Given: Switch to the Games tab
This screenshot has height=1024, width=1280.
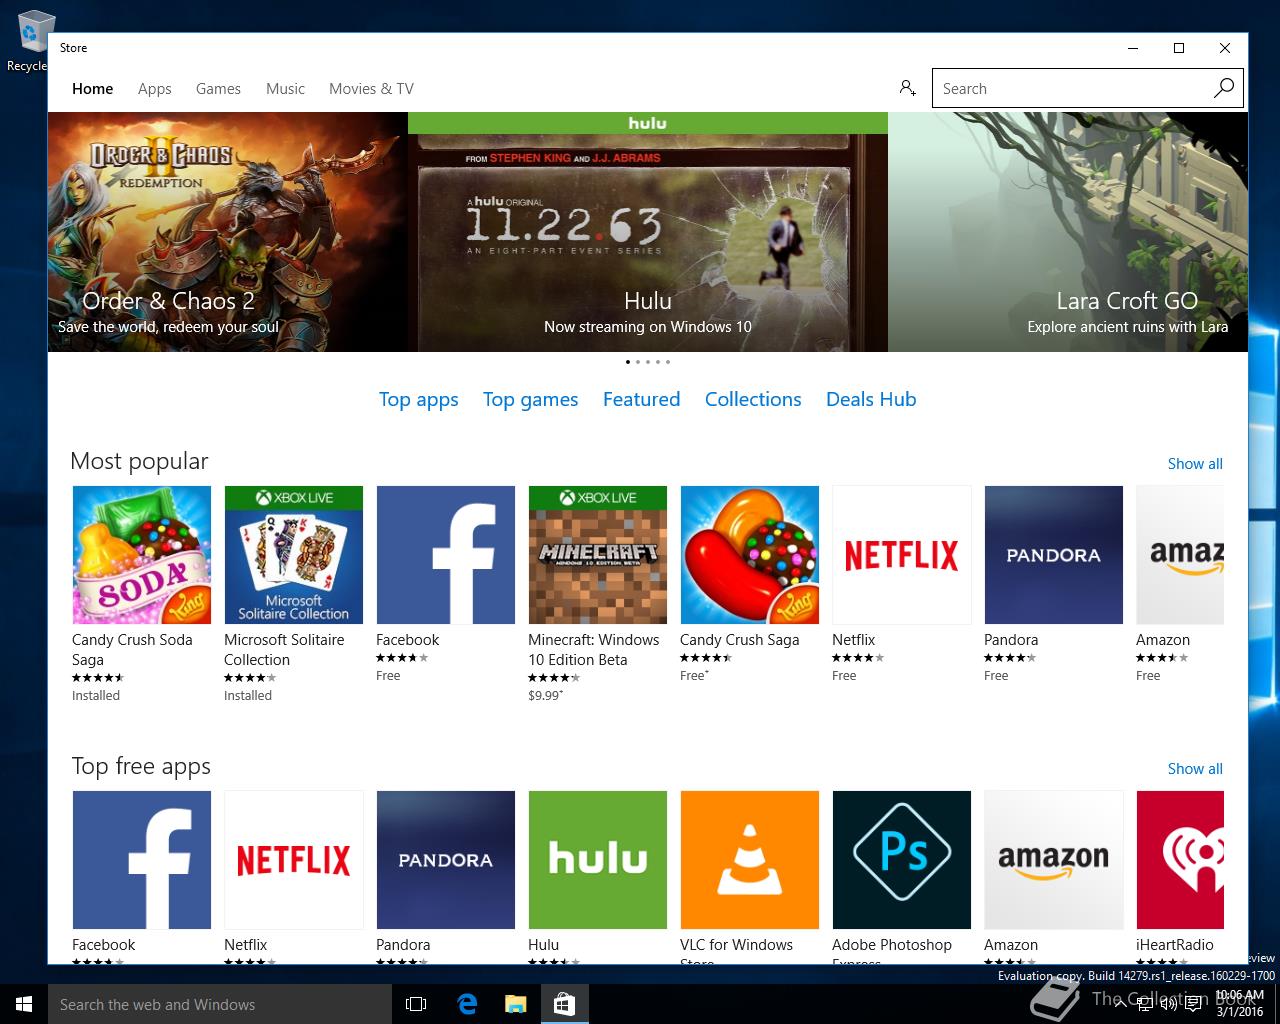Looking at the screenshot, I should click(x=218, y=89).
